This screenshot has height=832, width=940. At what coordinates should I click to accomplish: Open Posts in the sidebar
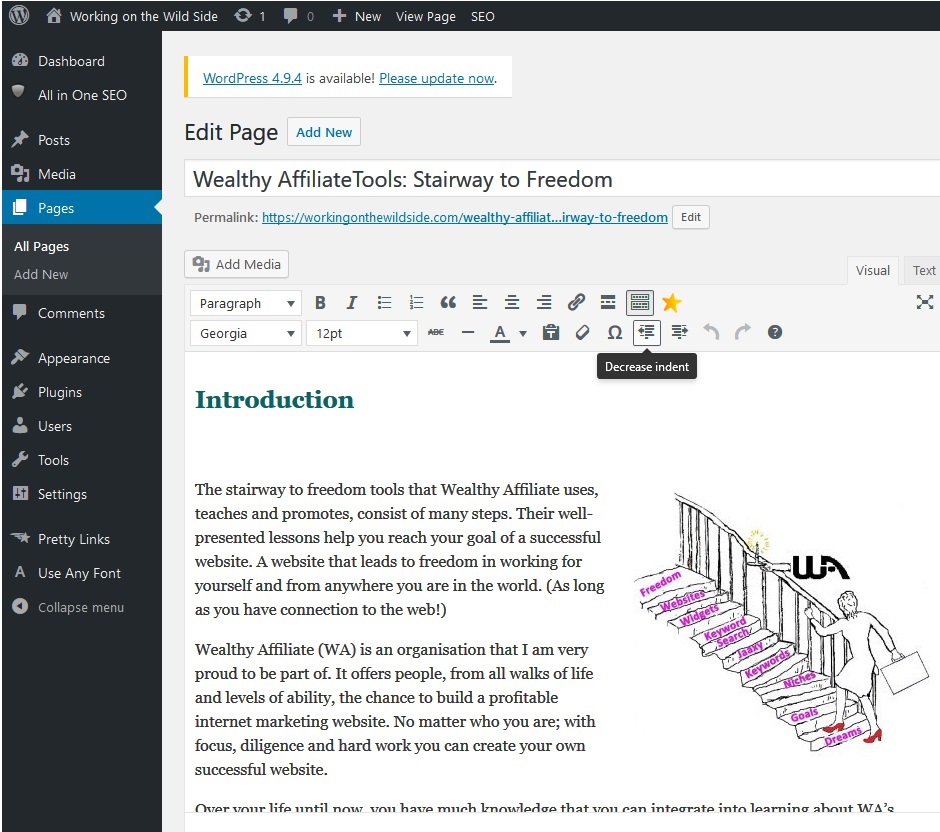click(82, 140)
